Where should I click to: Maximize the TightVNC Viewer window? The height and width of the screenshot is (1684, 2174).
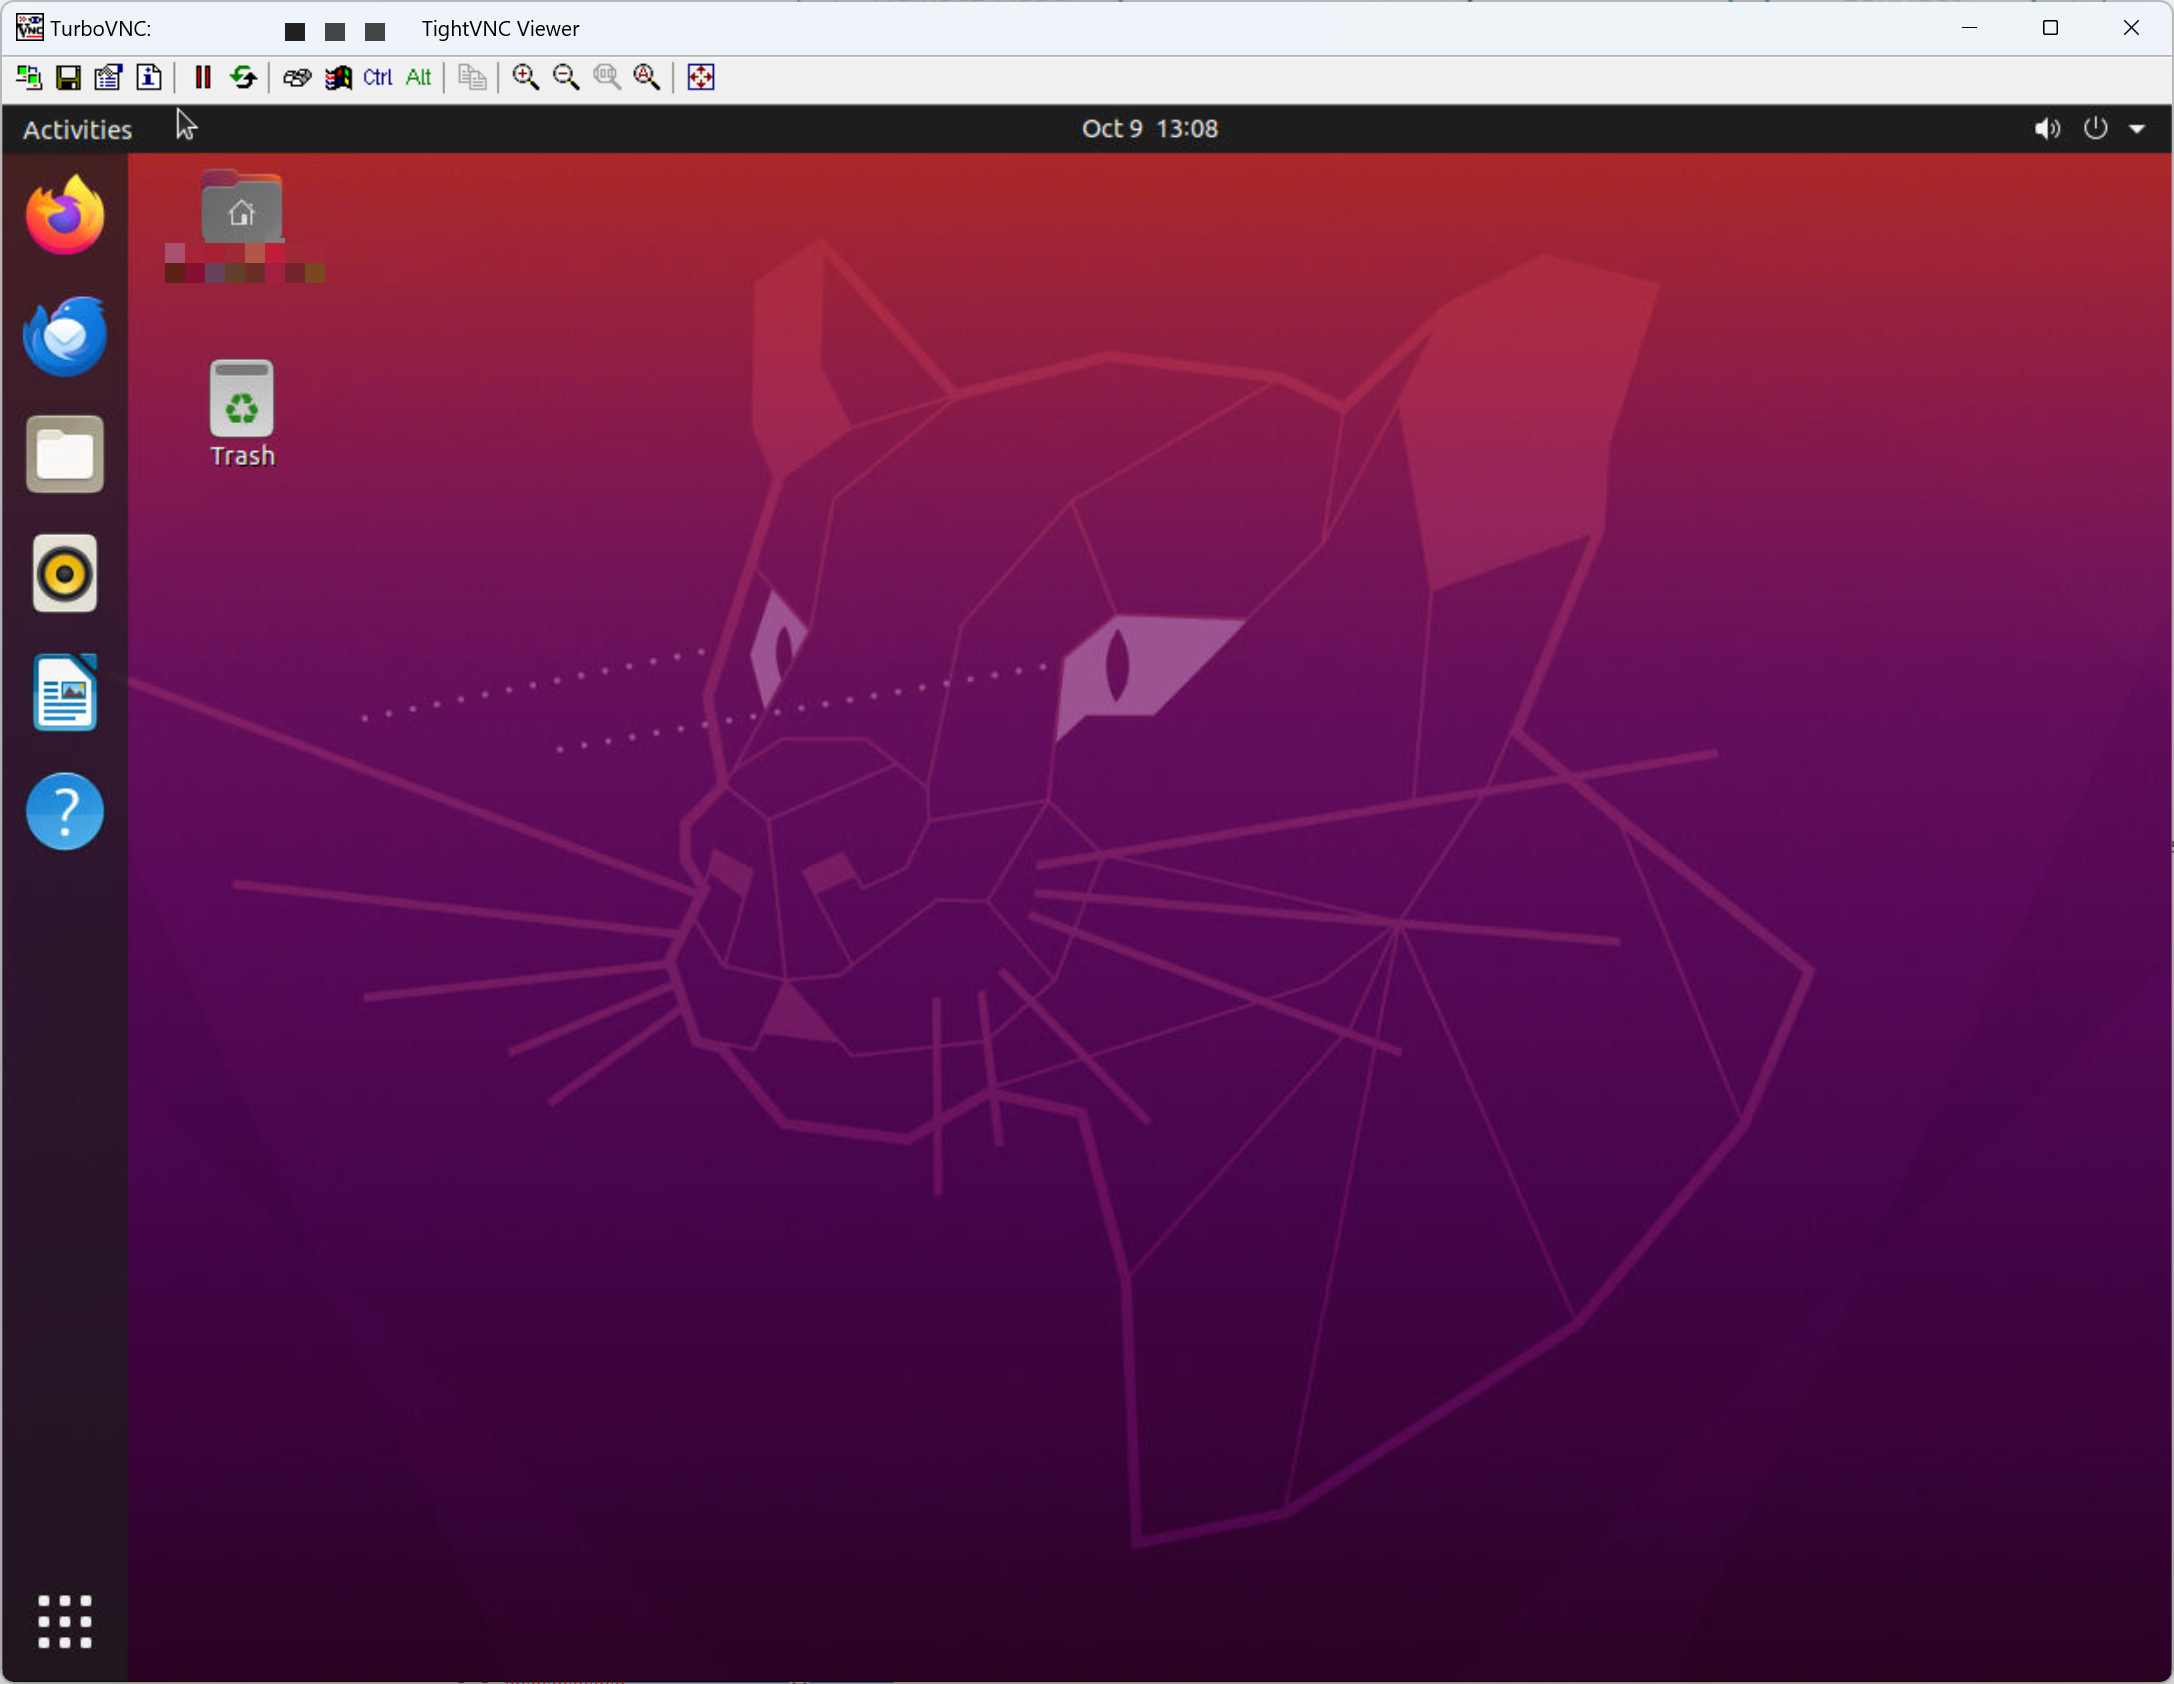pyautogui.click(x=2050, y=28)
